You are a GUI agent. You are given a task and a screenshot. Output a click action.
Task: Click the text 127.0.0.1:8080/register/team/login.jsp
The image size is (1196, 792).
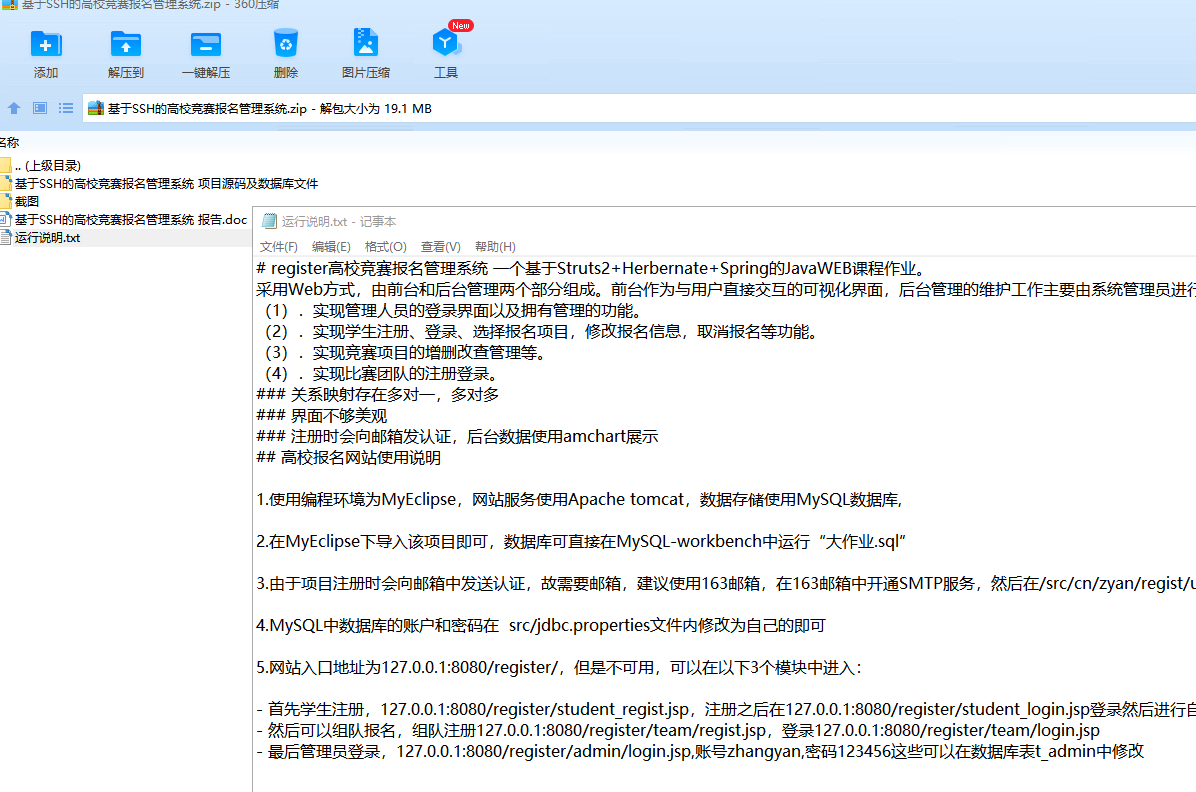pos(957,730)
